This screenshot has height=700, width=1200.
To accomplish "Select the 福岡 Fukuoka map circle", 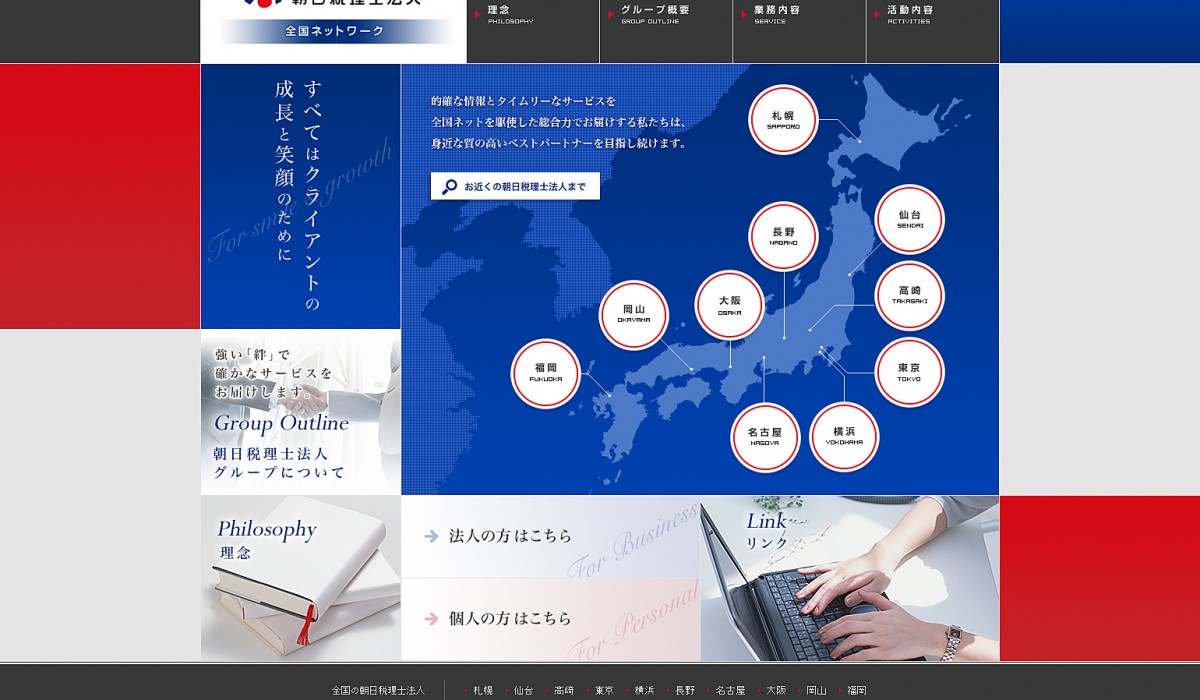I will pyautogui.click(x=546, y=373).
